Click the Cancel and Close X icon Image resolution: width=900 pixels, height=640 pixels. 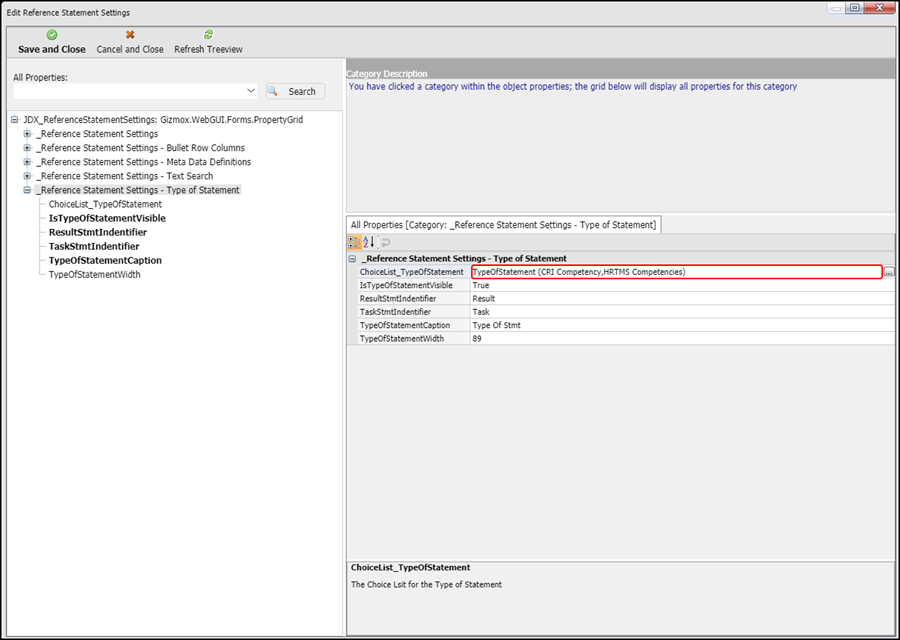point(130,35)
